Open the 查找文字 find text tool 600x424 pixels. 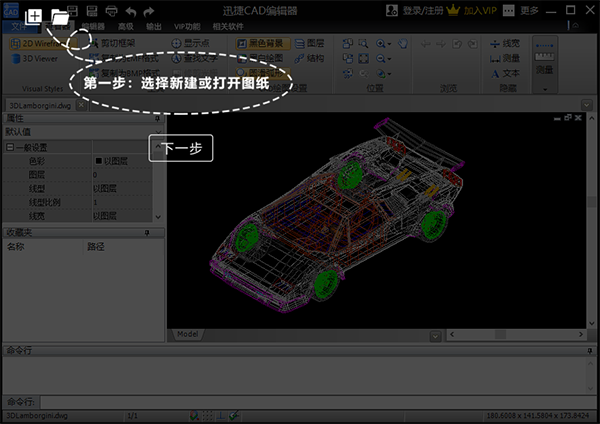(194, 58)
